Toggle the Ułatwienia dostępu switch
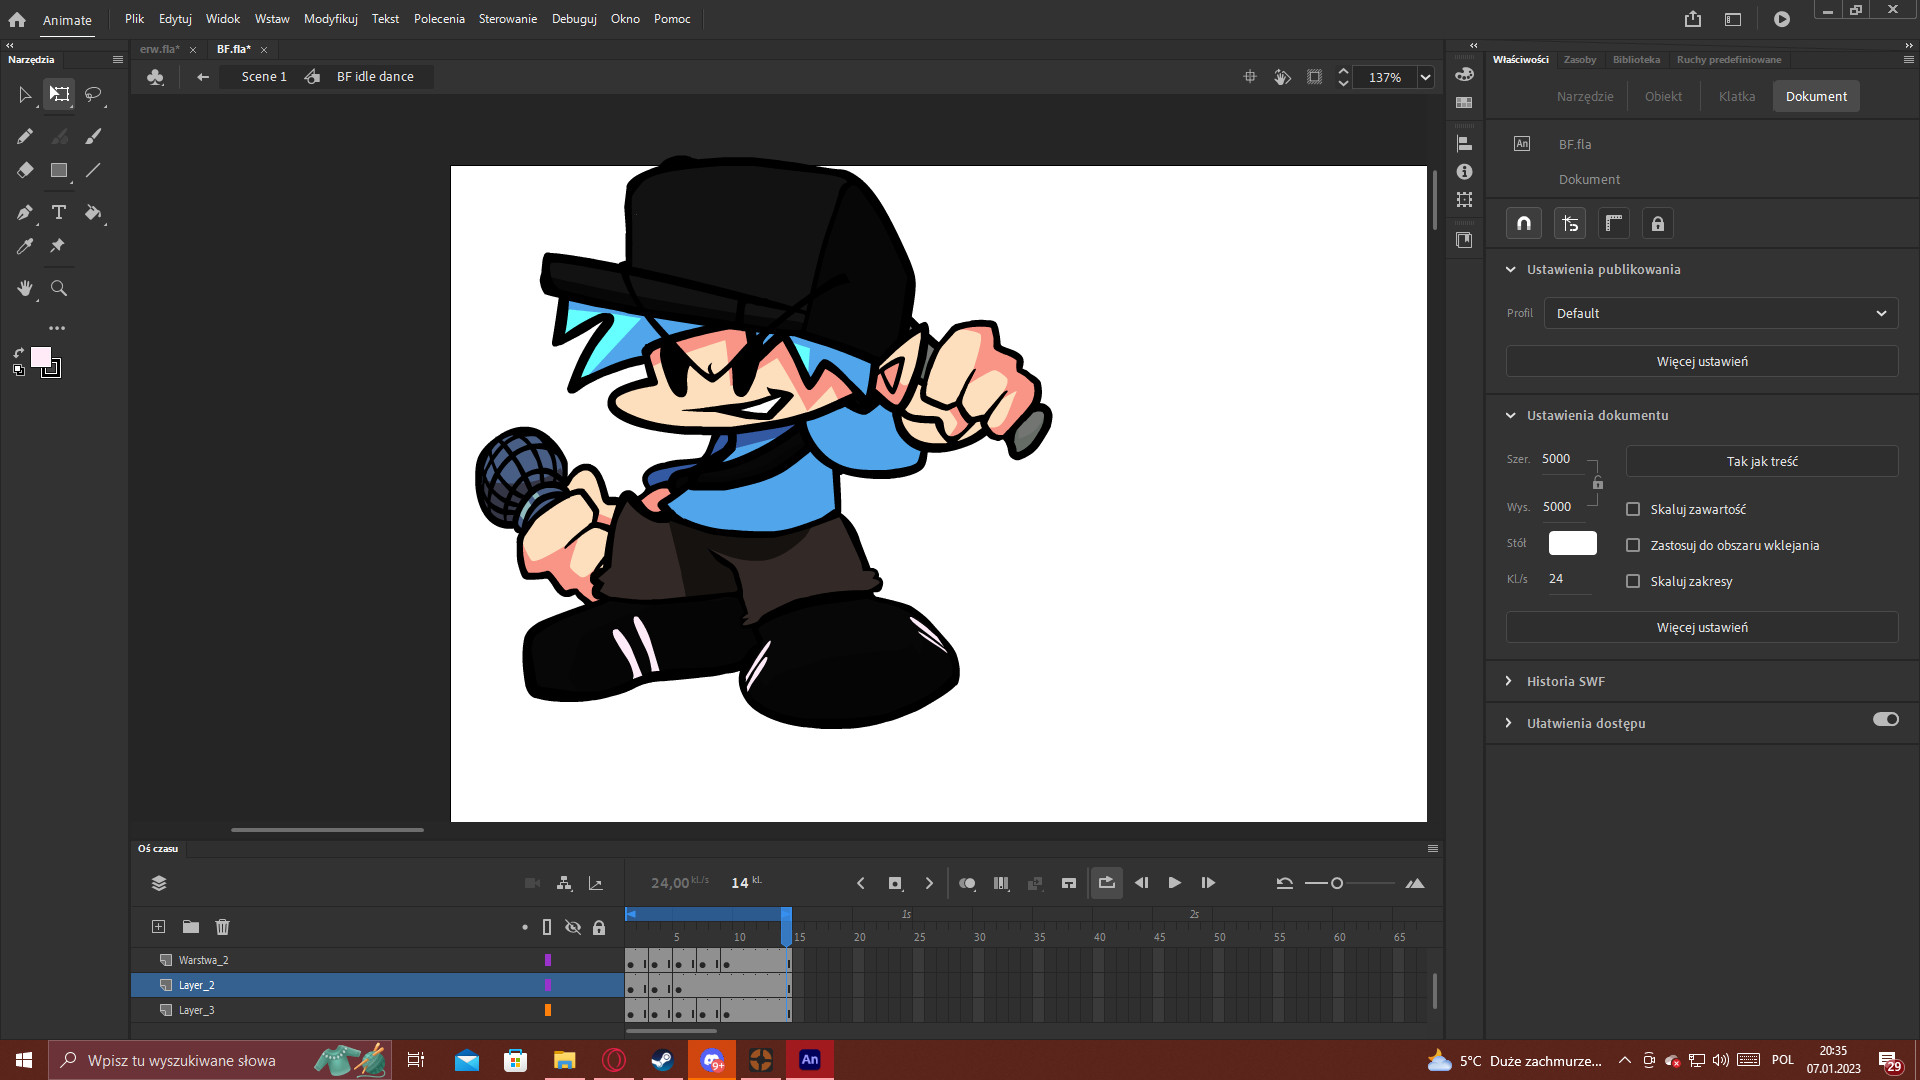 pyautogui.click(x=1886, y=719)
